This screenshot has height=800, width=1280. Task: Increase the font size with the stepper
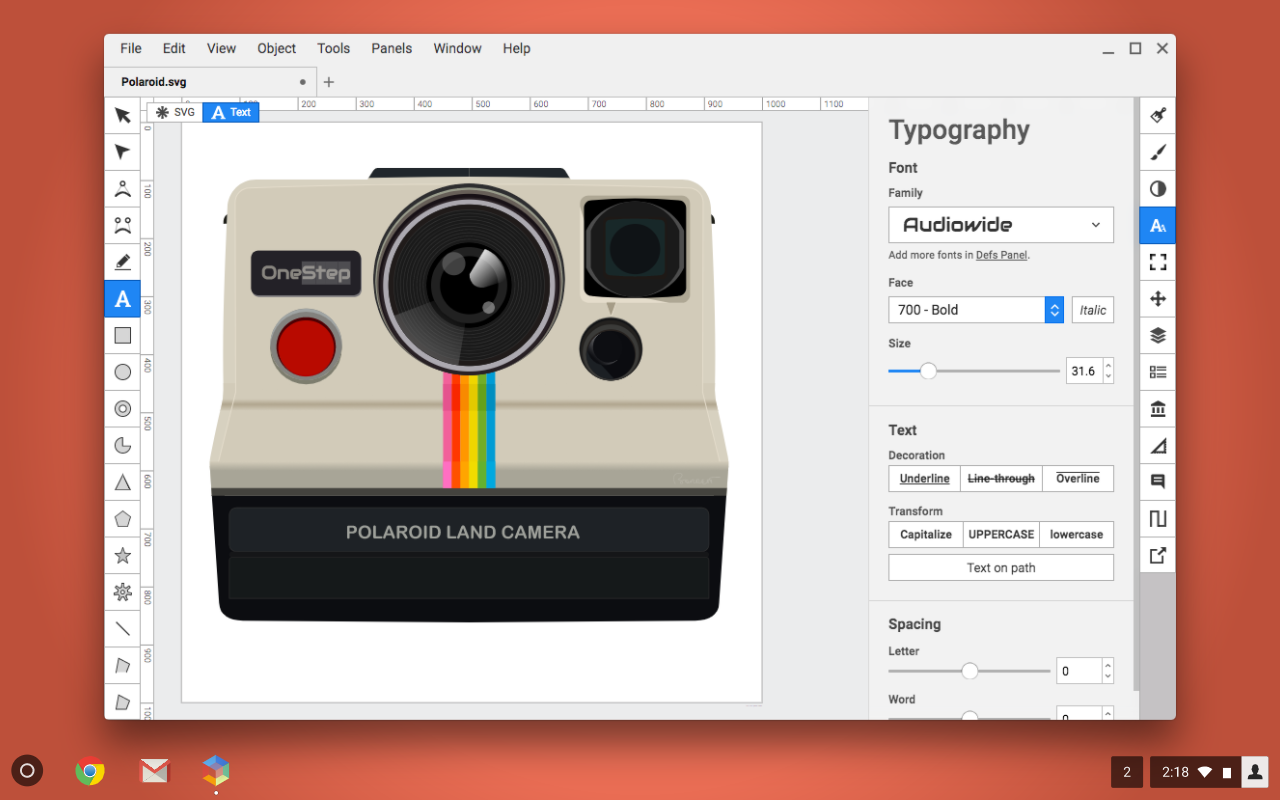tap(1108, 365)
